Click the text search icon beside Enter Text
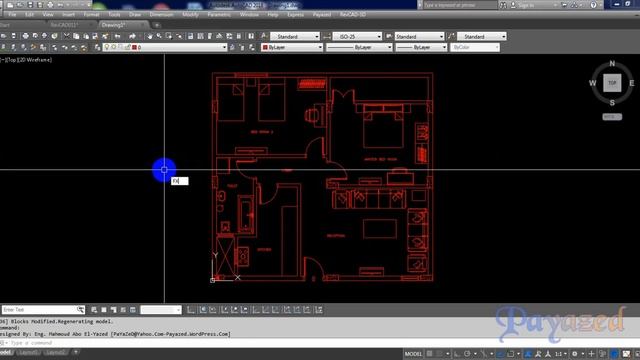Image resolution: width=640 pixels, height=360 pixels. [80, 310]
